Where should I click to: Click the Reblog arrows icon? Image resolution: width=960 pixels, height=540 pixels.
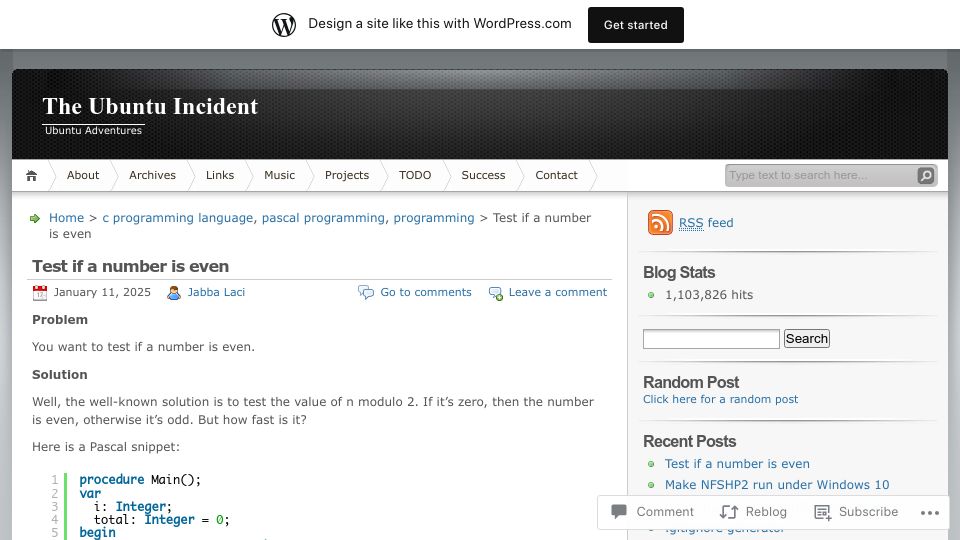coord(729,512)
